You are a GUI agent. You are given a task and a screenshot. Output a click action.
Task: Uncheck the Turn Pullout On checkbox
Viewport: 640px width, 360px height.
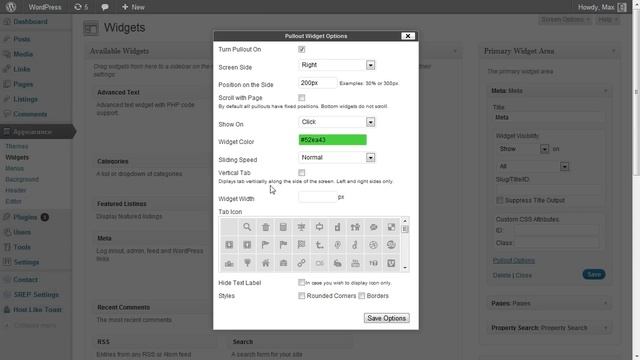pyautogui.click(x=302, y=49)
